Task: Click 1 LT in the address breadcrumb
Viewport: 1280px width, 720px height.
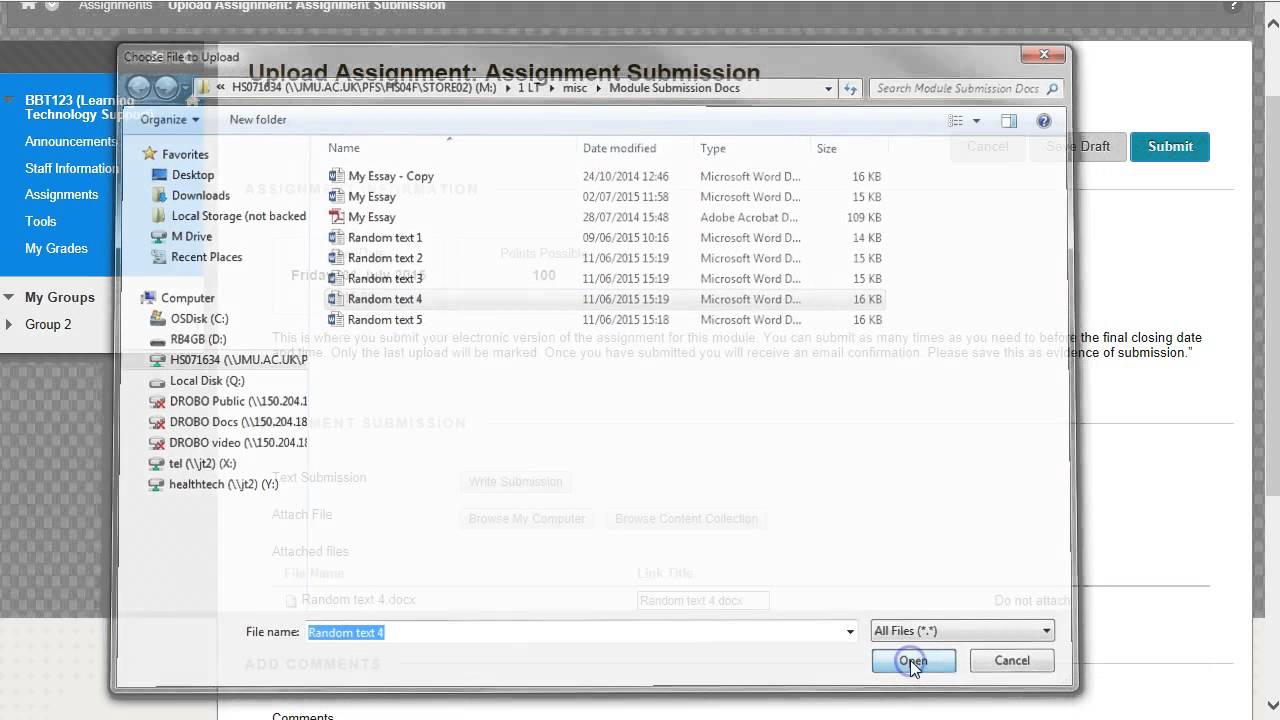Action: tap(529, 88)
